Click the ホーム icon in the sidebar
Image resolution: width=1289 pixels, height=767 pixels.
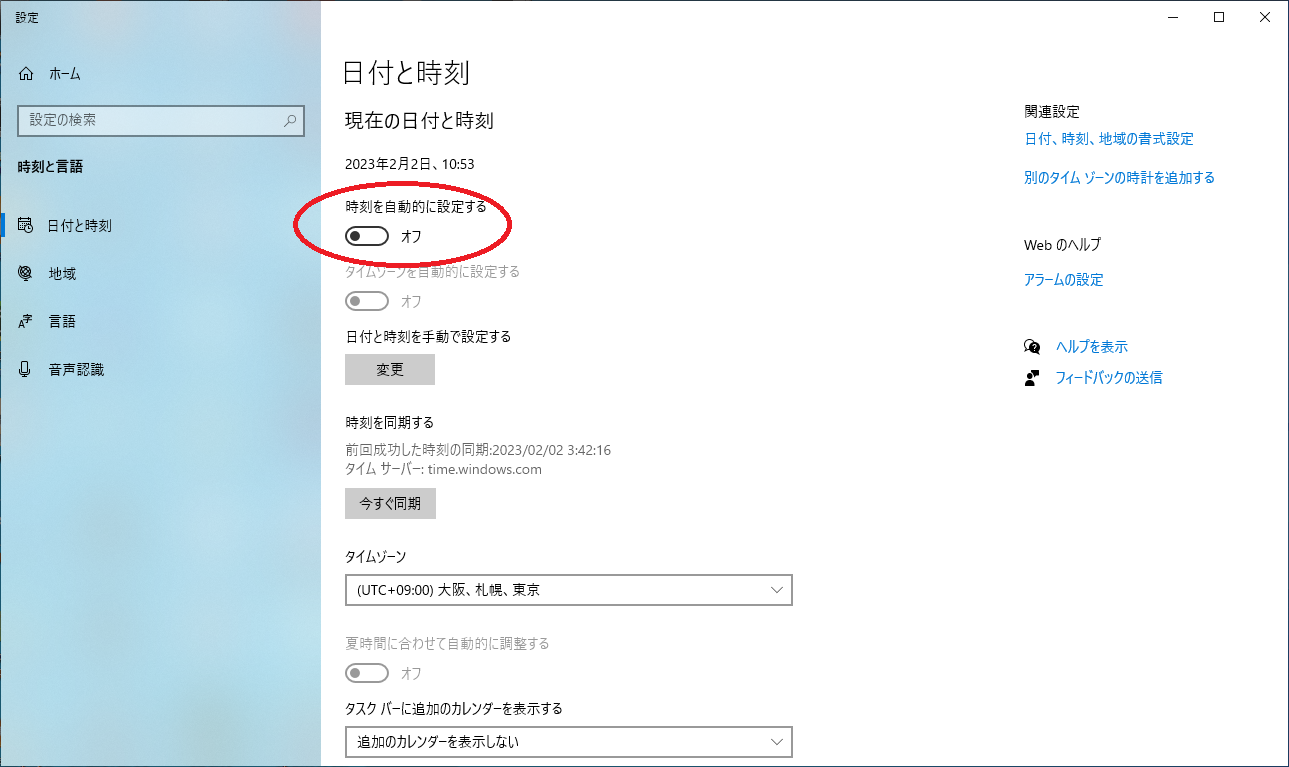point(25,73)
